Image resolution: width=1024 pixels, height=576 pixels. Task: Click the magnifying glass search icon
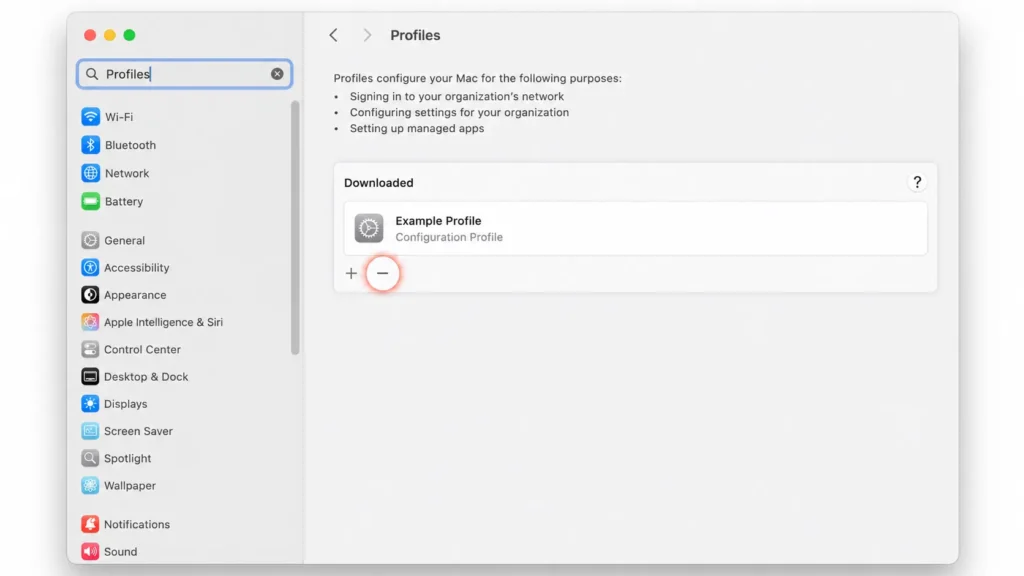(92, 74)
